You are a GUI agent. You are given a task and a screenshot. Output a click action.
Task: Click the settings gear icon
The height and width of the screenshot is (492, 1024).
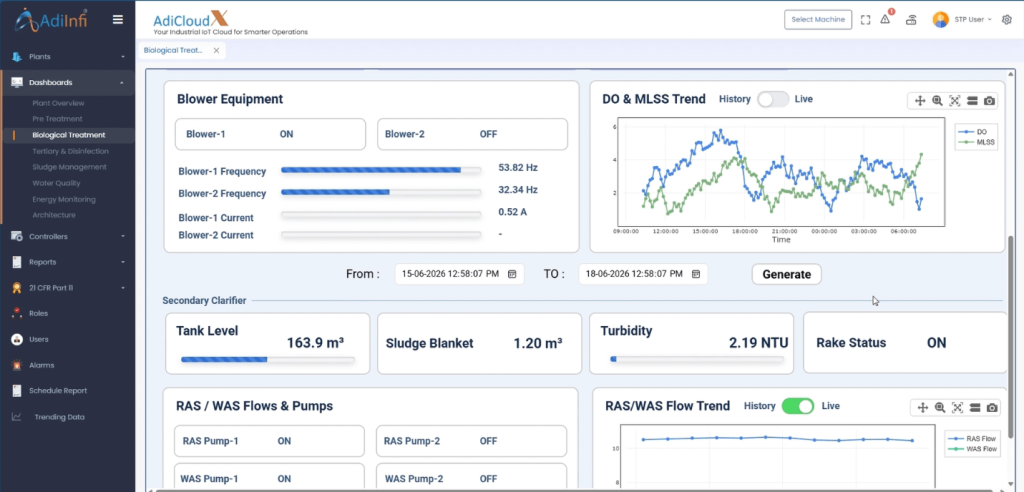pyautogui.click(x=1006, y=20)
